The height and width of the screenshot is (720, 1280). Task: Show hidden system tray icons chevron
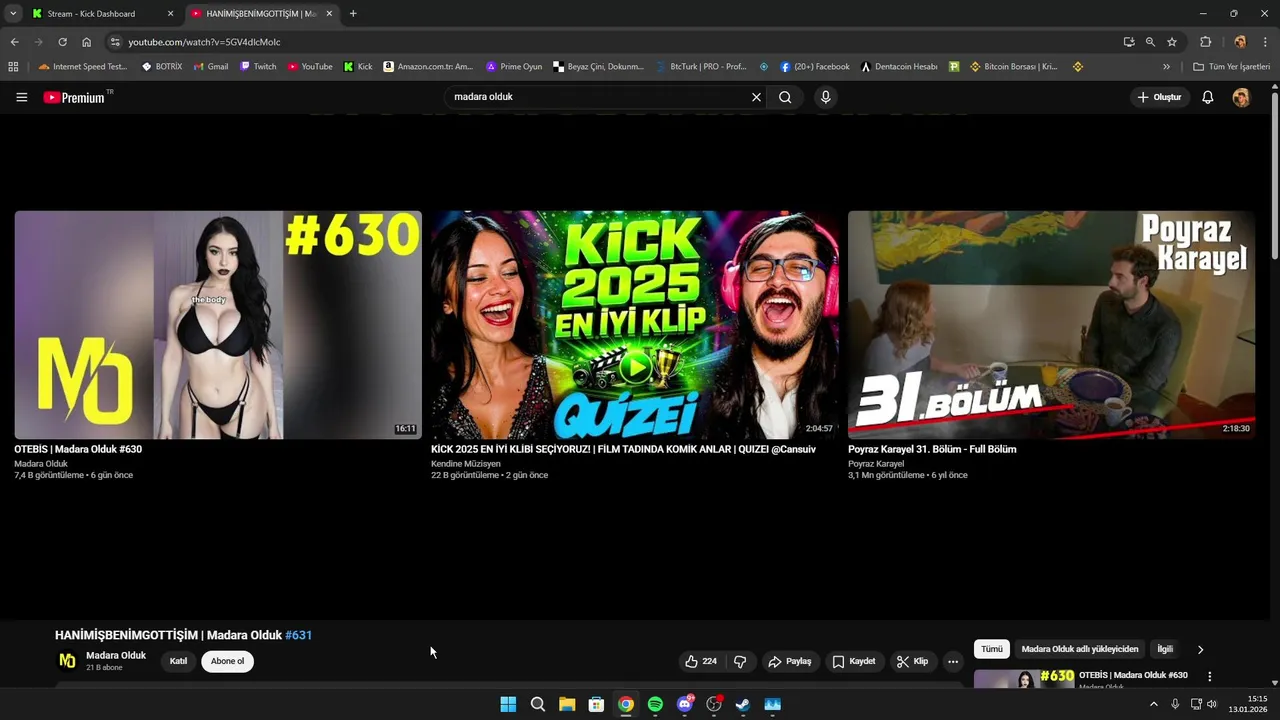point(1153,704)
